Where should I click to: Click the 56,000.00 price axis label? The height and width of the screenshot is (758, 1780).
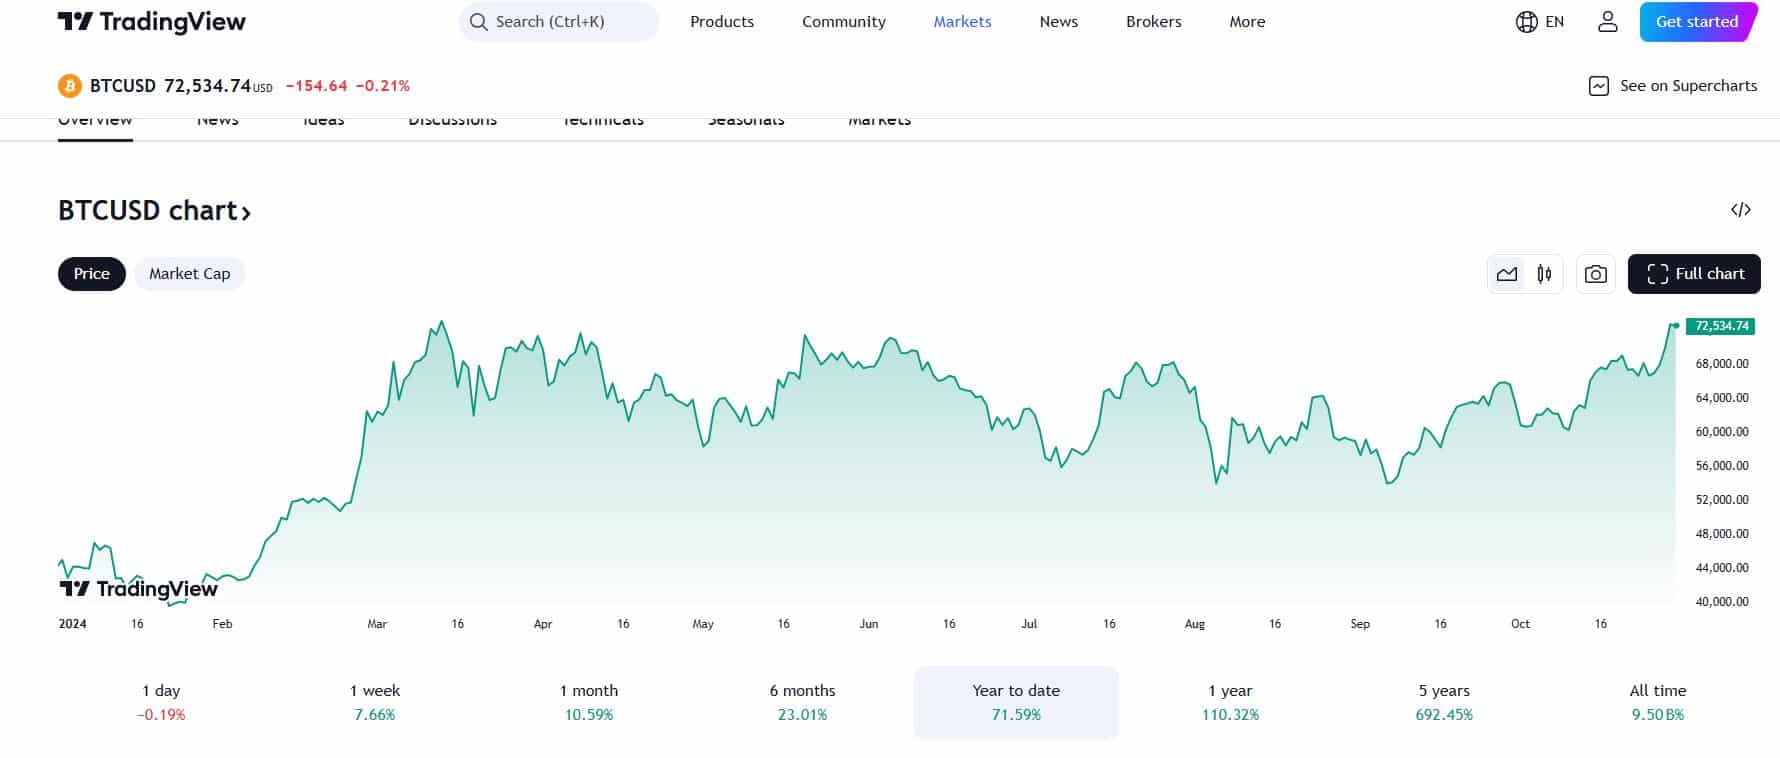pos(1722,466)
